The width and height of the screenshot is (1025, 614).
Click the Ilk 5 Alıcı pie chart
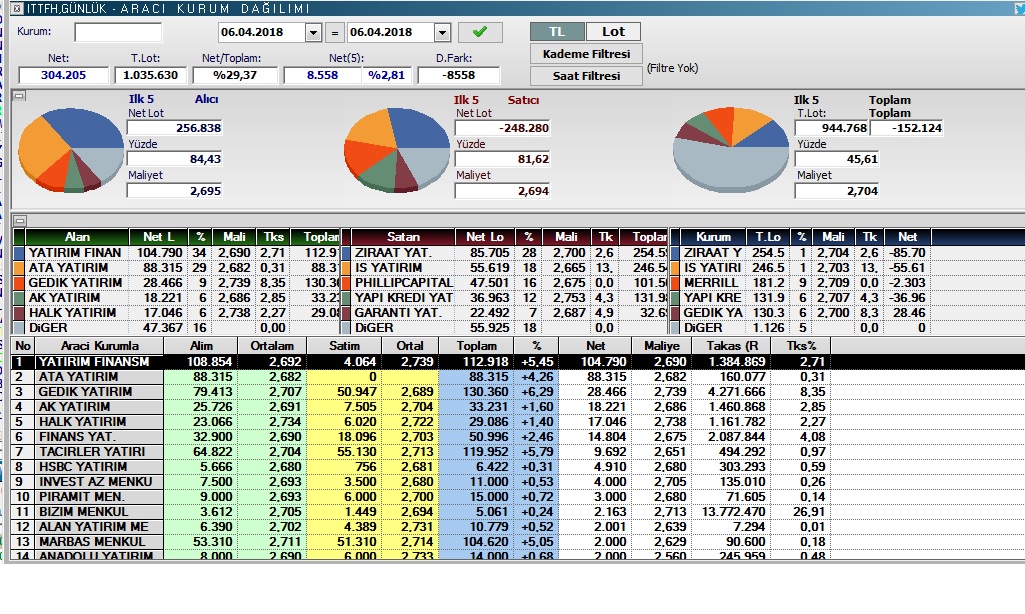click(x=71, y=151)
